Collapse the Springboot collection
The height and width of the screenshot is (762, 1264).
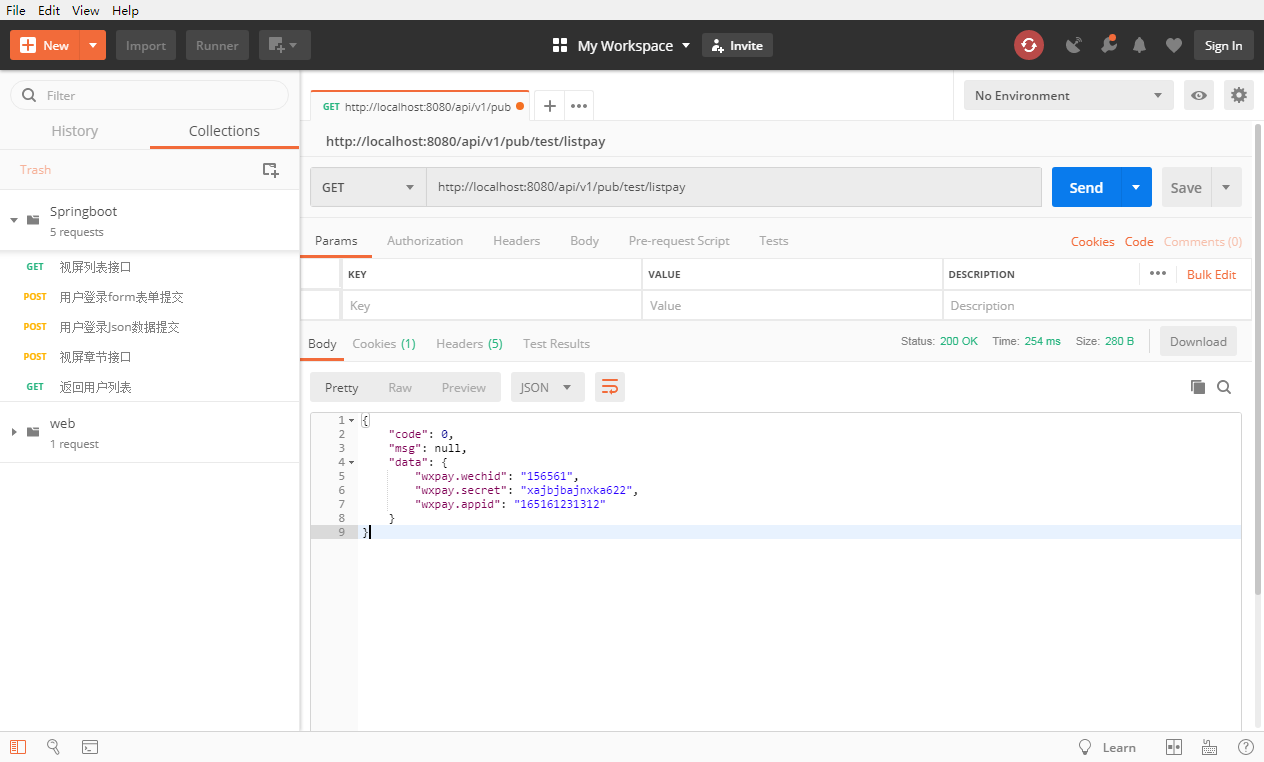point(14,219)
